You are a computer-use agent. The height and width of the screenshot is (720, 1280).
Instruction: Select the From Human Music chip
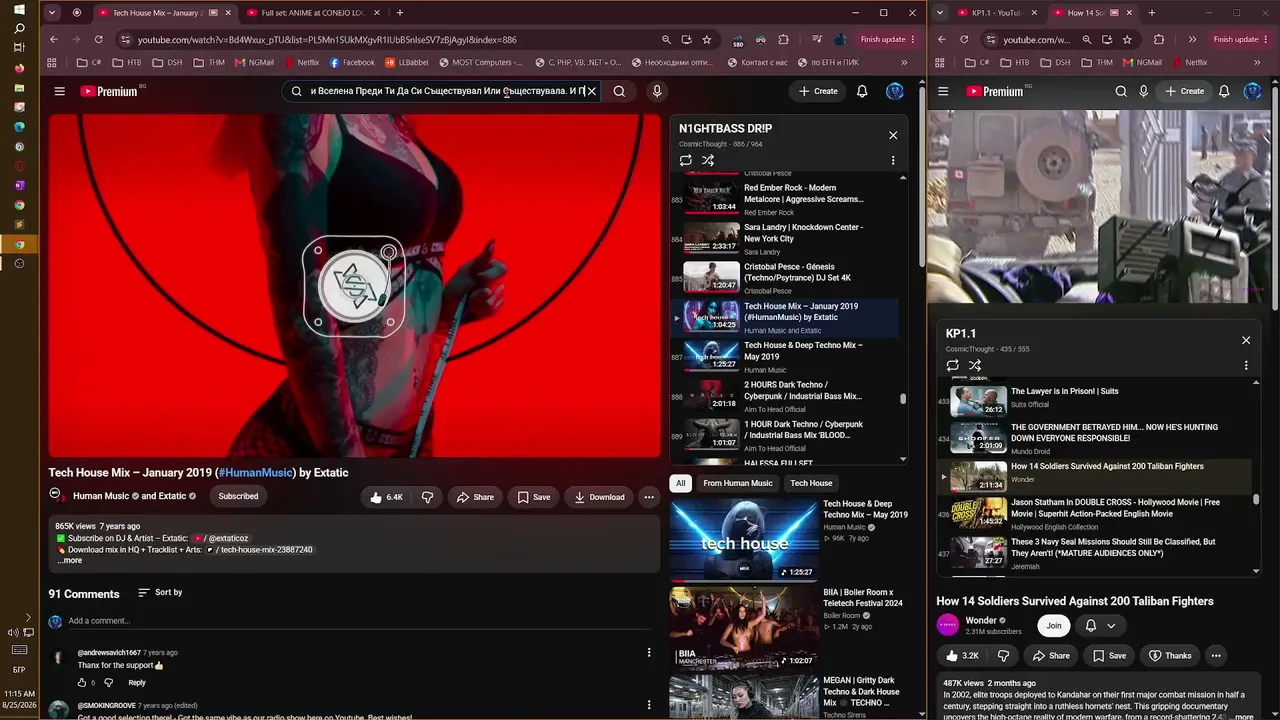tap(738, 483)
